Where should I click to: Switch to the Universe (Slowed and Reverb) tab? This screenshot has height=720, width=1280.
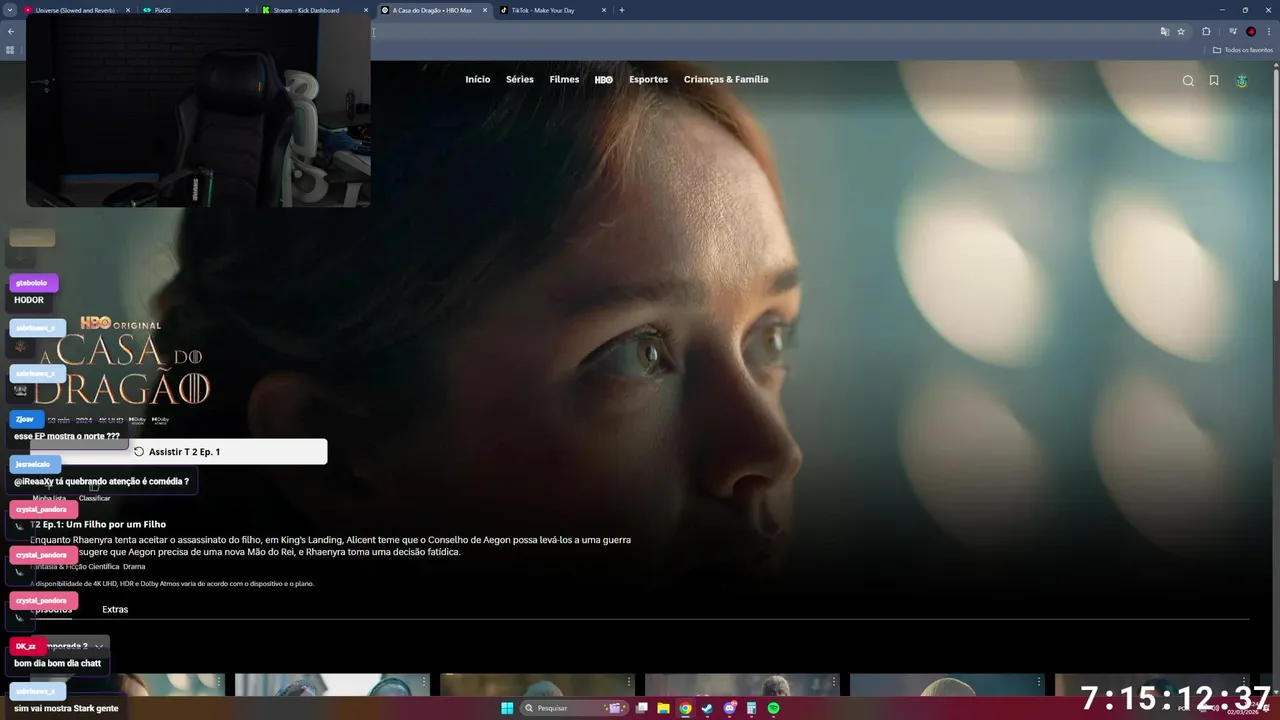[x=76, y=10]
